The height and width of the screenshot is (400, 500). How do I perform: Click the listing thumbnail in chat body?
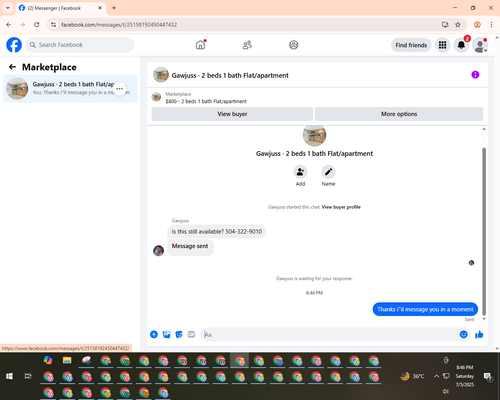pyautogui.click(x=314, y=135)
